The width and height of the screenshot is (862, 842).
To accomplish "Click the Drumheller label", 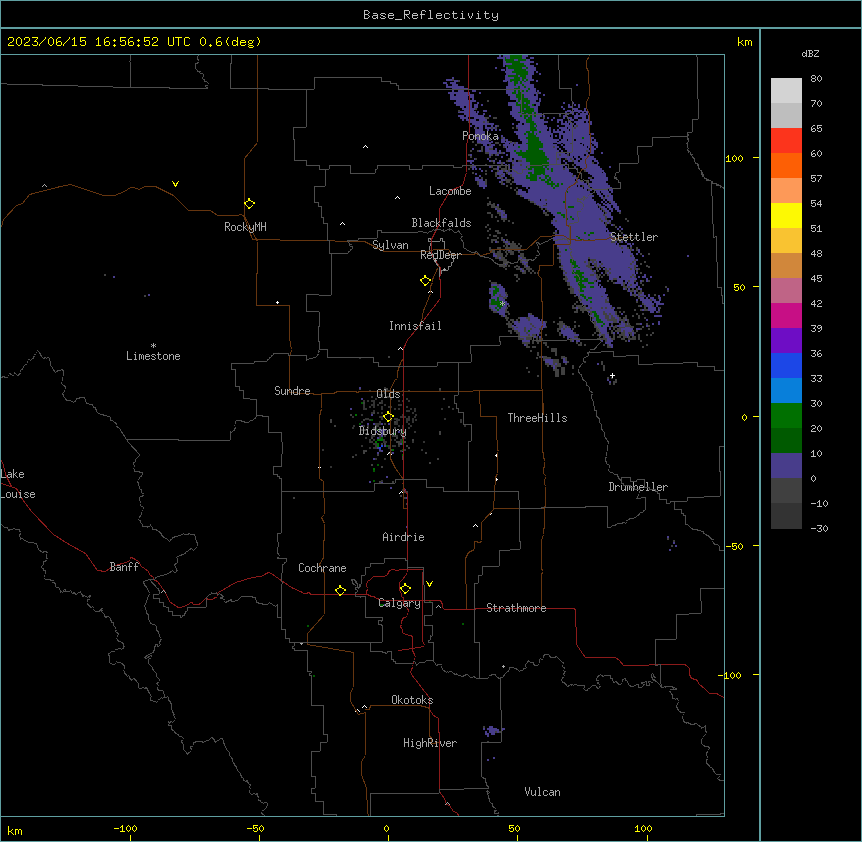I will coord(638,487).
